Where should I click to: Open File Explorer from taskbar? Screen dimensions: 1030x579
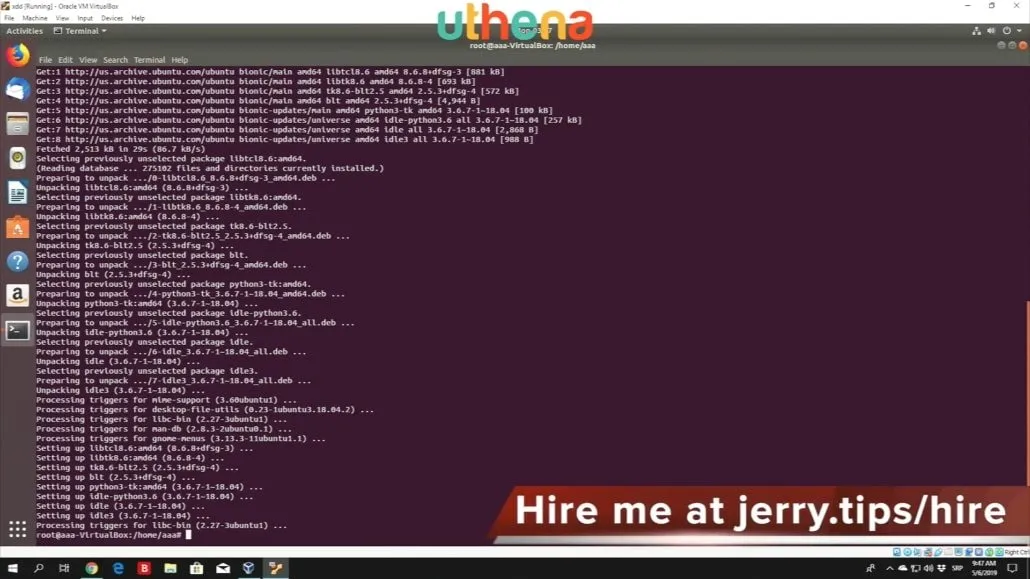[170, 568]
